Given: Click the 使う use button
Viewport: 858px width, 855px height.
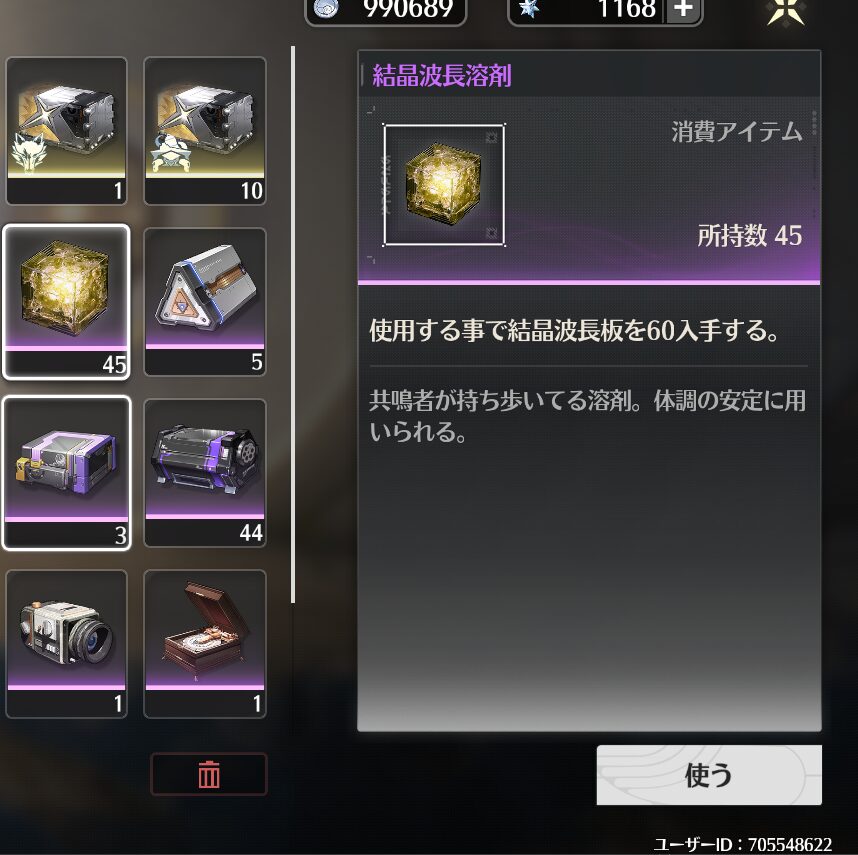Looking at the screenshot, I should click(x=709, y=775).
